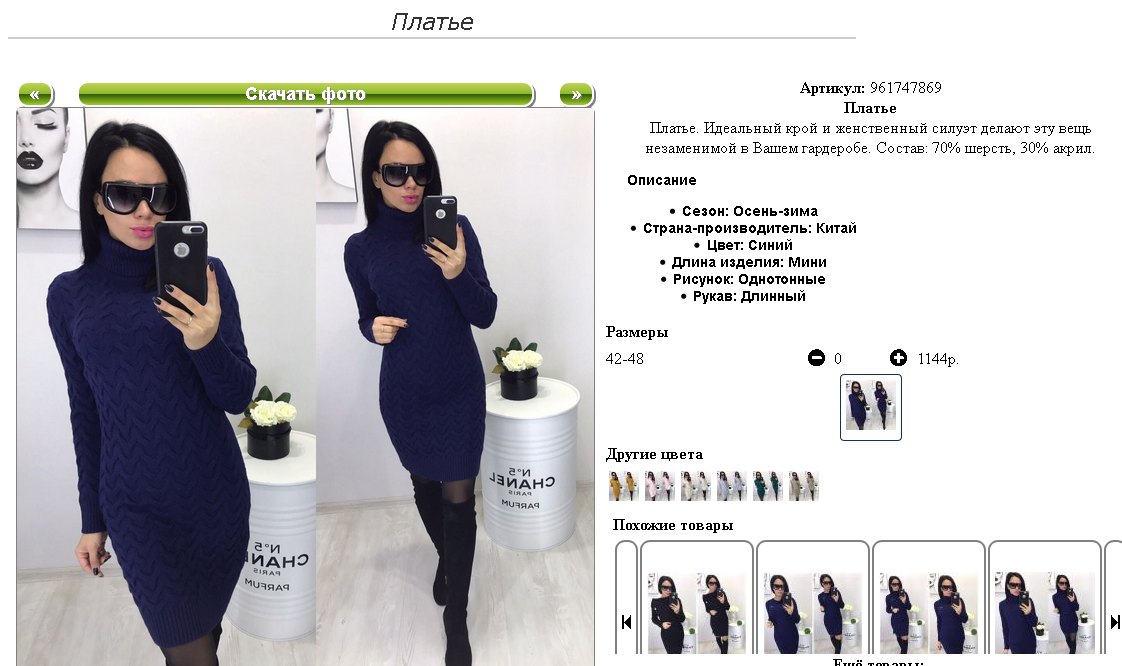The width and height of the screenshot is (1122, 666).
Task: Choose the light grey color variant
Action: [x=732, y=486]
